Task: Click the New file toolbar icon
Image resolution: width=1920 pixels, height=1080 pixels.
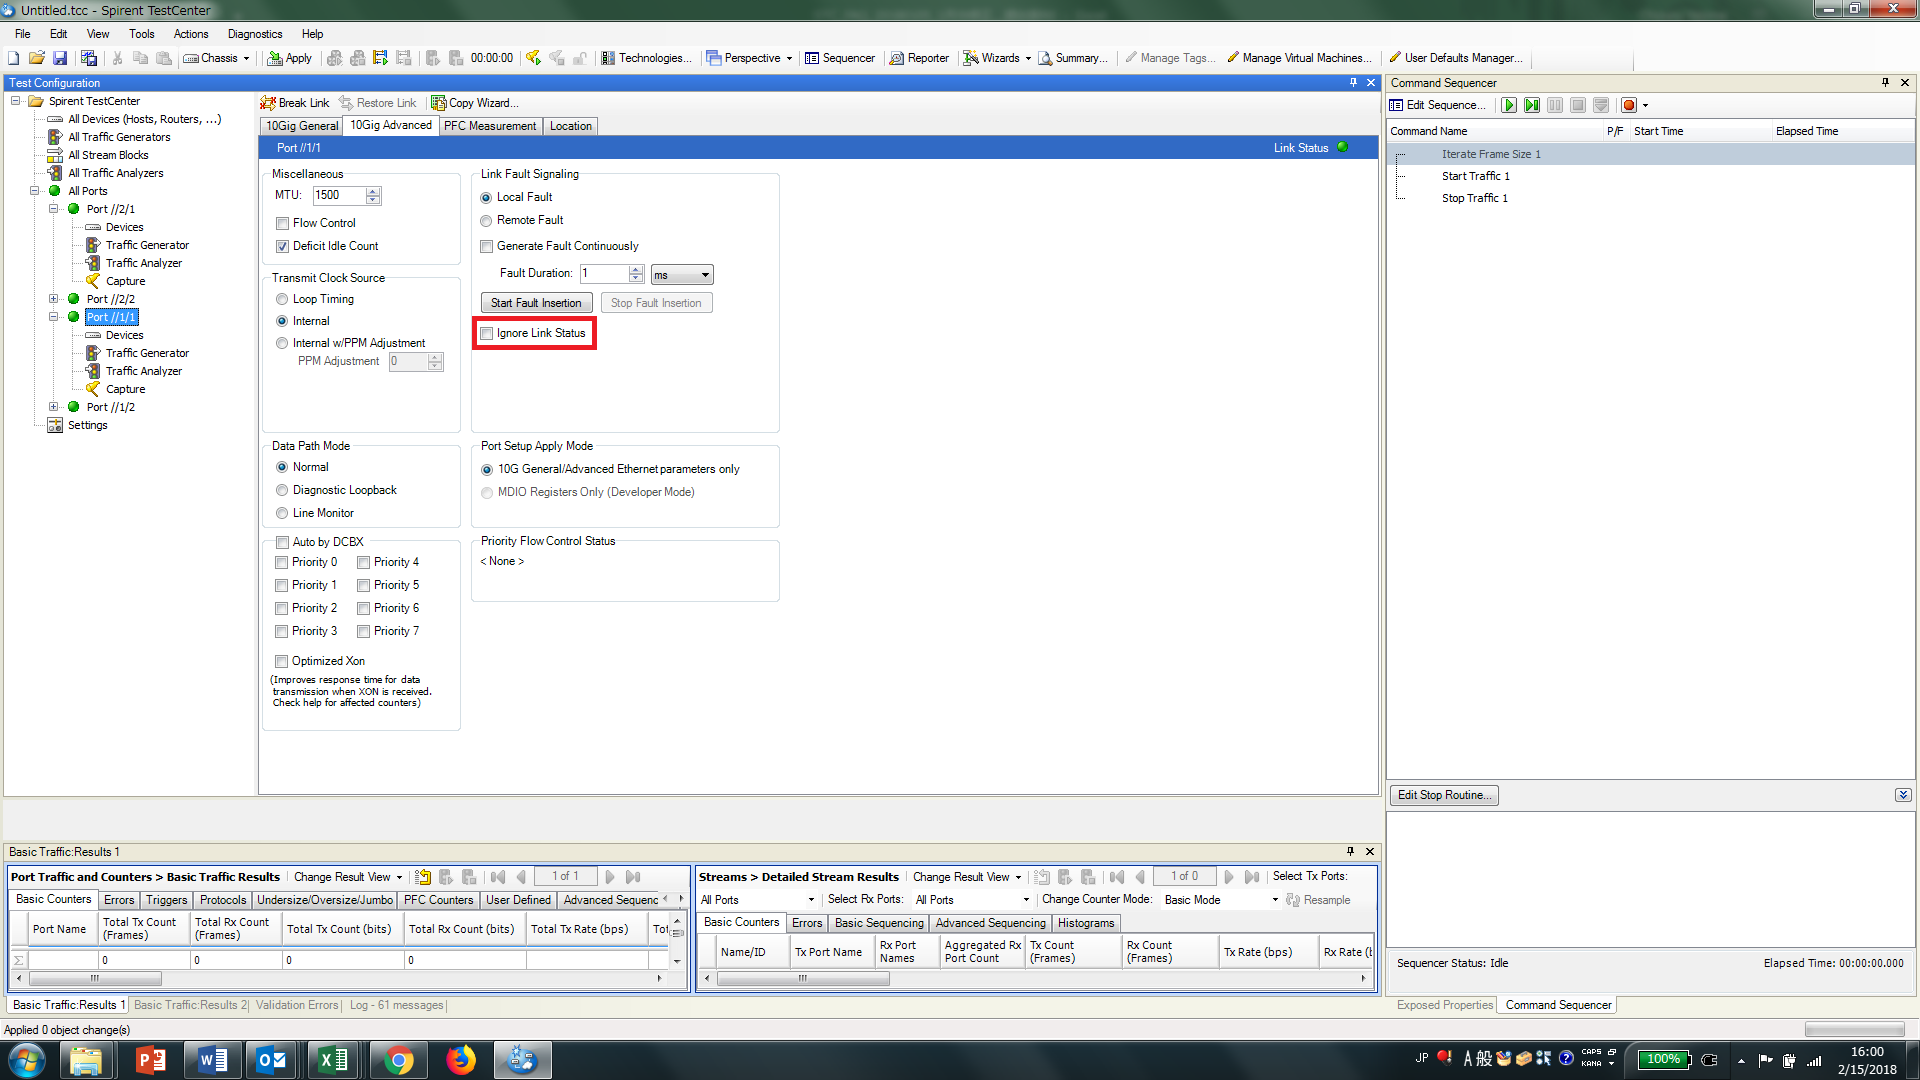Action: 14,58
